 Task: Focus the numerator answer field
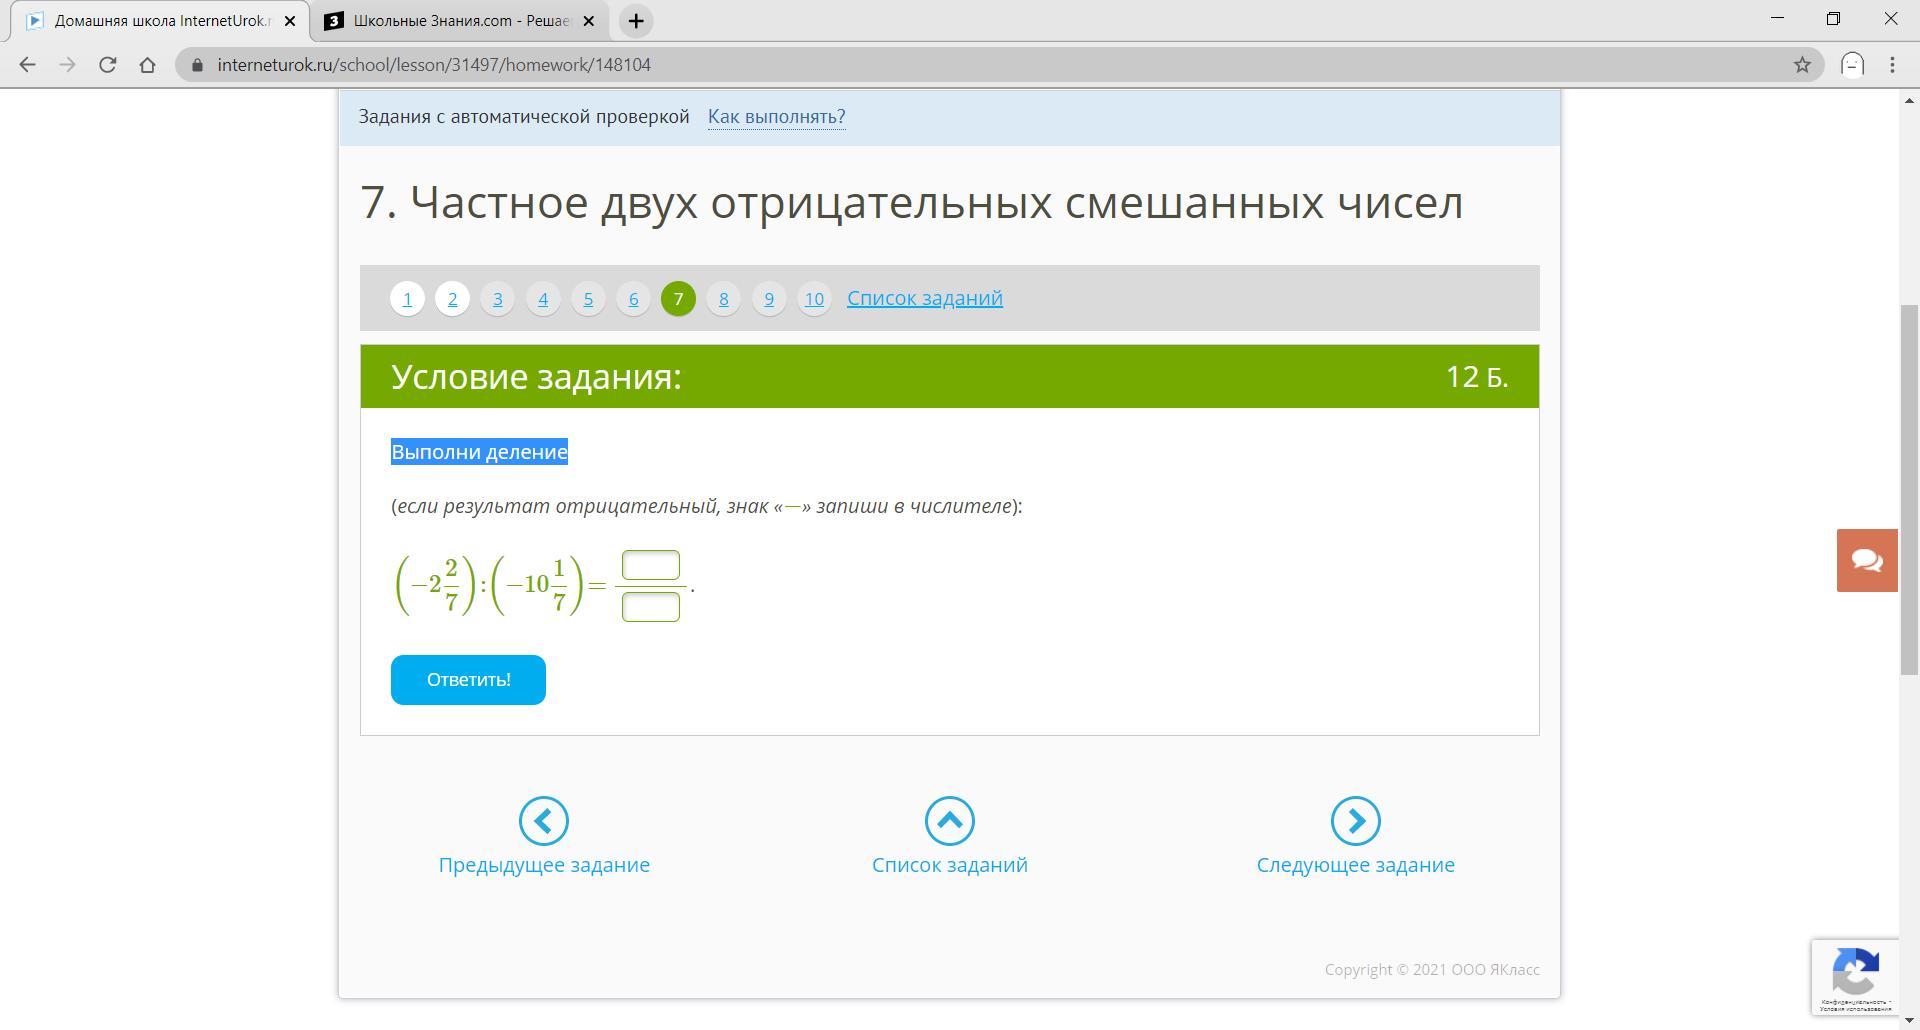tap(651, 566)
